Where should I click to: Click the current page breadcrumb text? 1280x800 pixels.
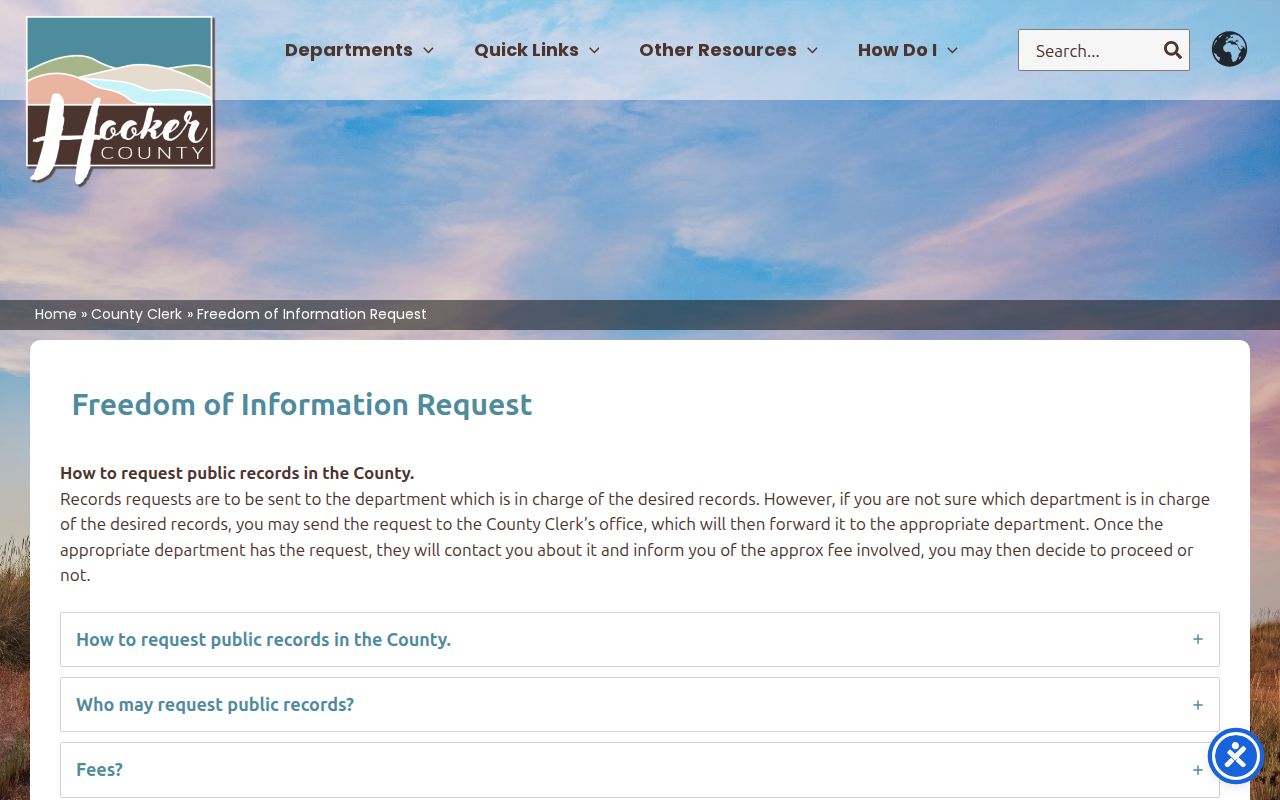(312, 314)
